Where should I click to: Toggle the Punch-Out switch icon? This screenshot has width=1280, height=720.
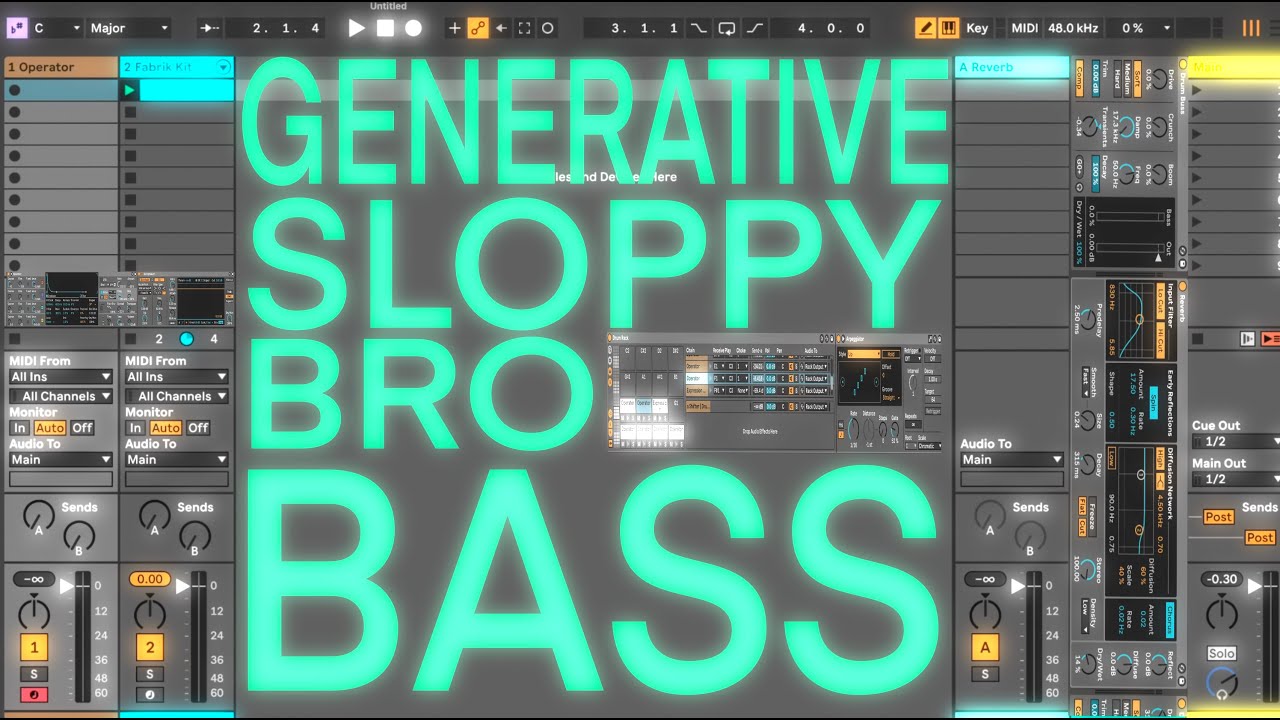(x=755, y=28)
